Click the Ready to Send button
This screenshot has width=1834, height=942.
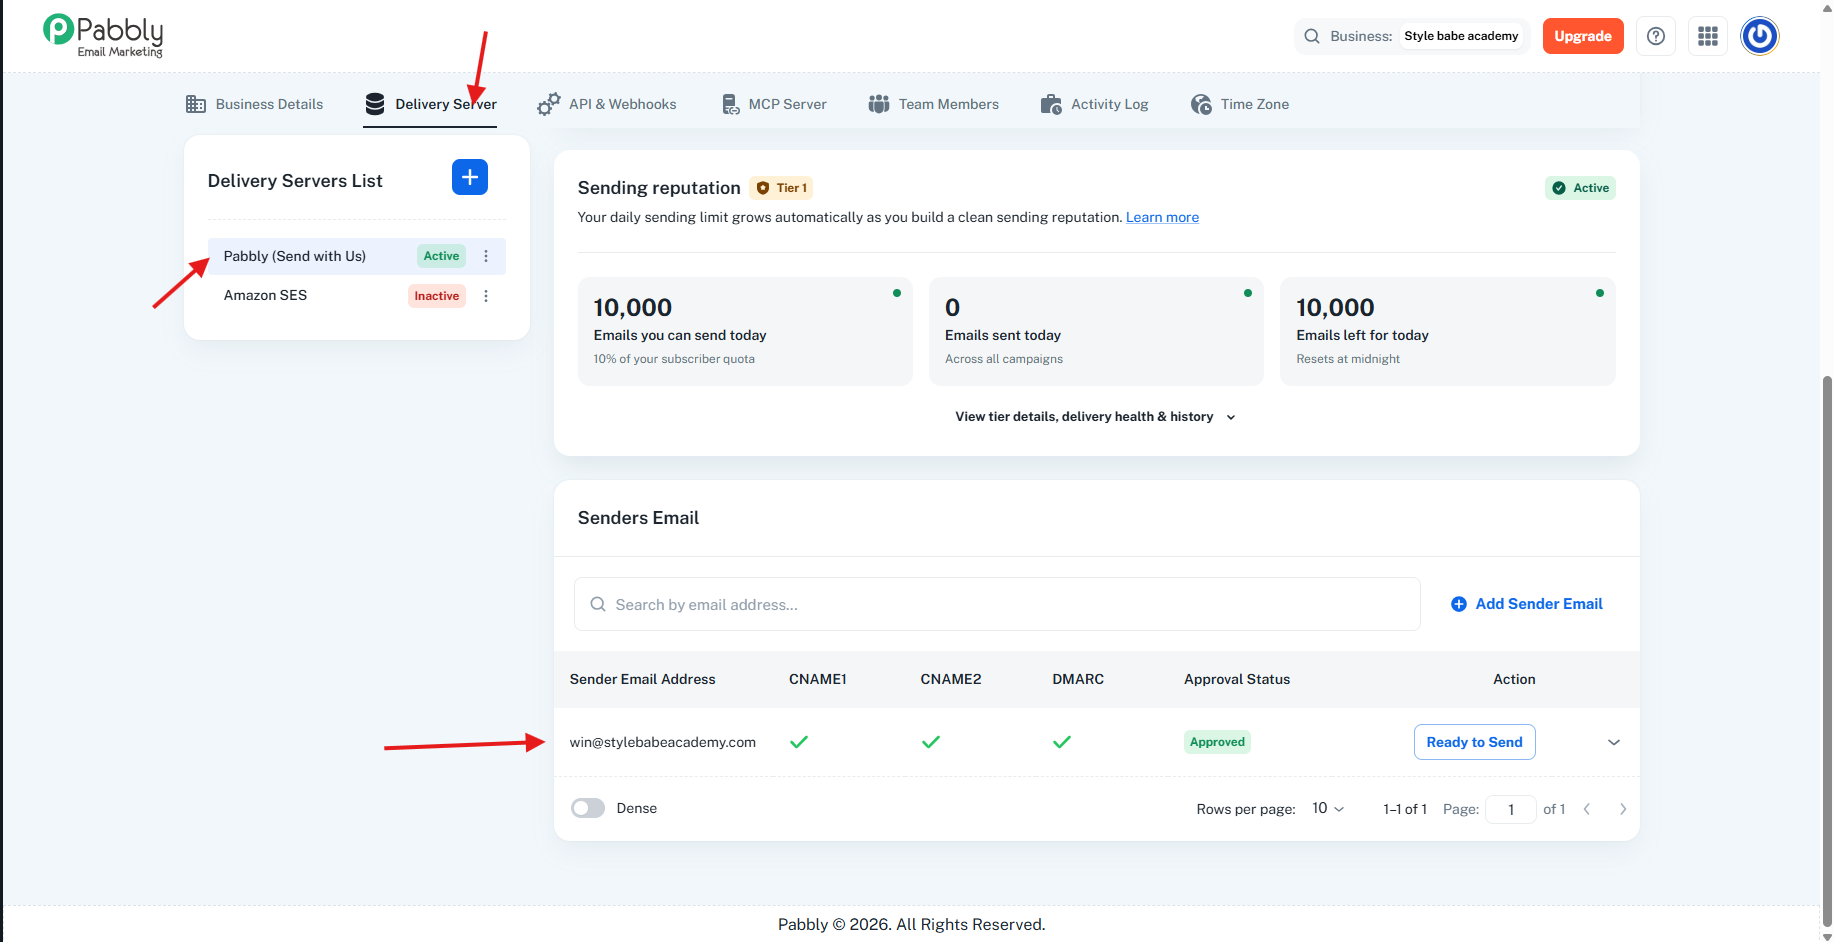click(1475, 742)
